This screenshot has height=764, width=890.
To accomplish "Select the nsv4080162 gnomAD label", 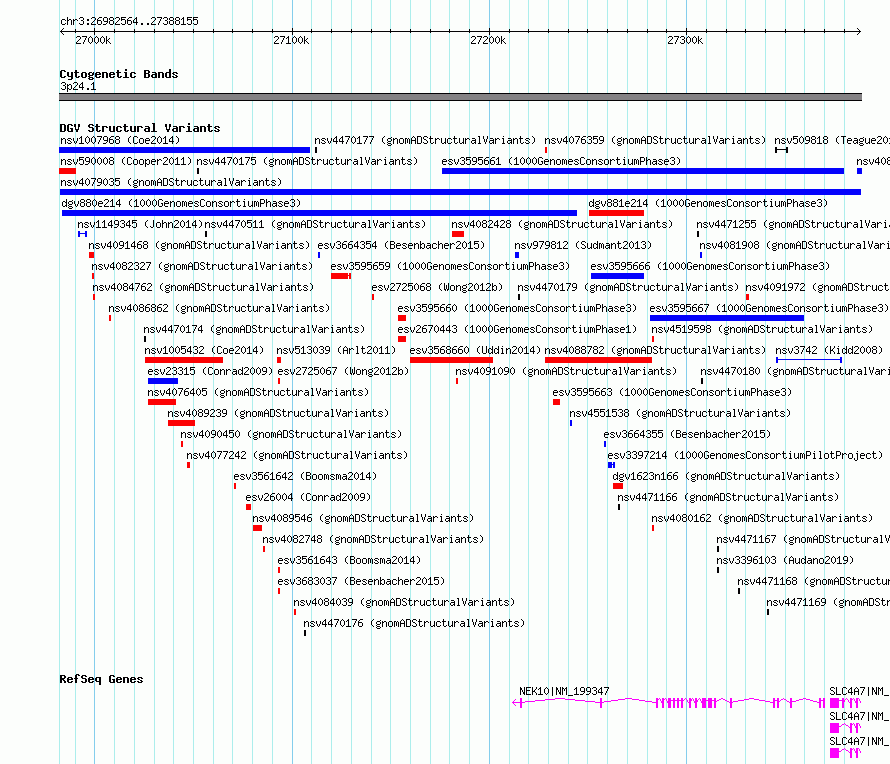I will point(762,518).
